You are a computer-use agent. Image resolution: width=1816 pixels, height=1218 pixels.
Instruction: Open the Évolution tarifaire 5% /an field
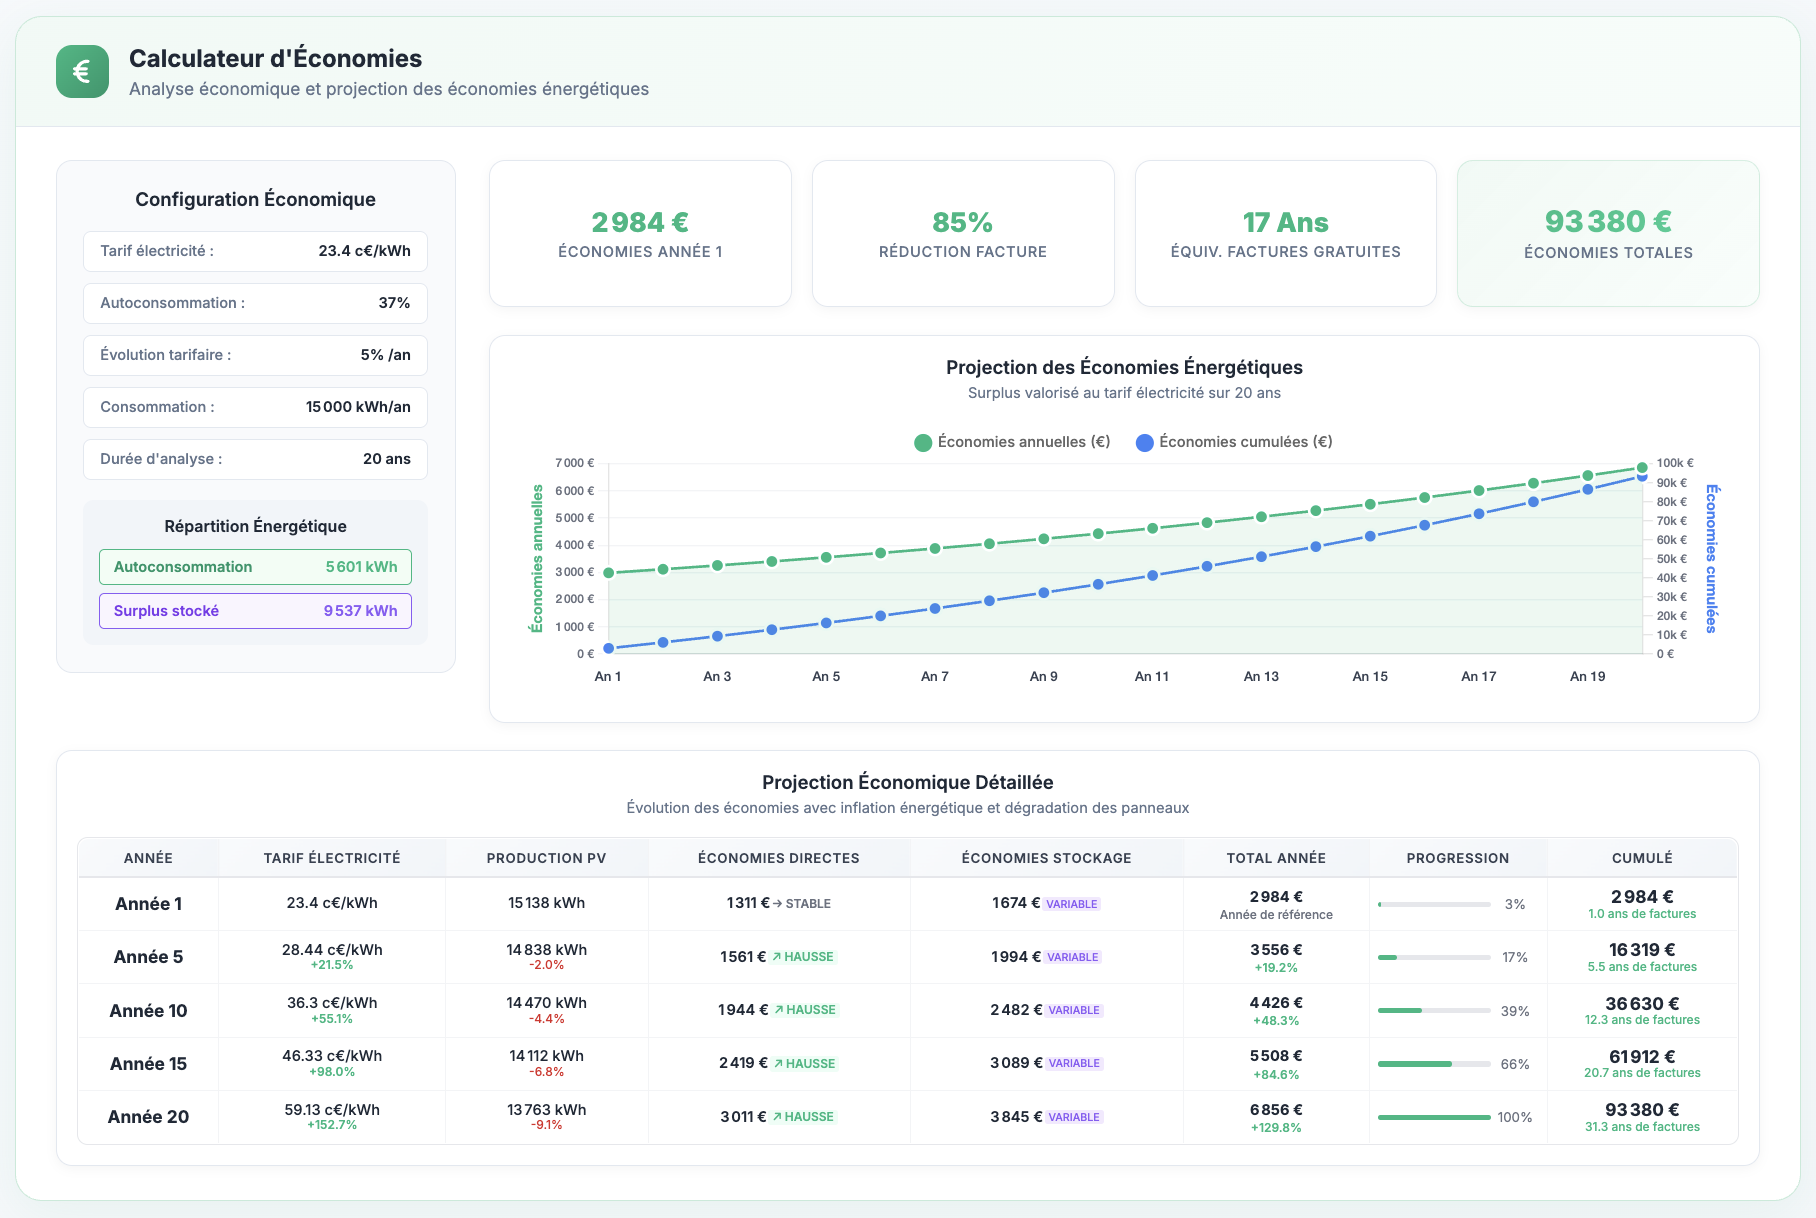pyautogui.click(x=255, y=355)
